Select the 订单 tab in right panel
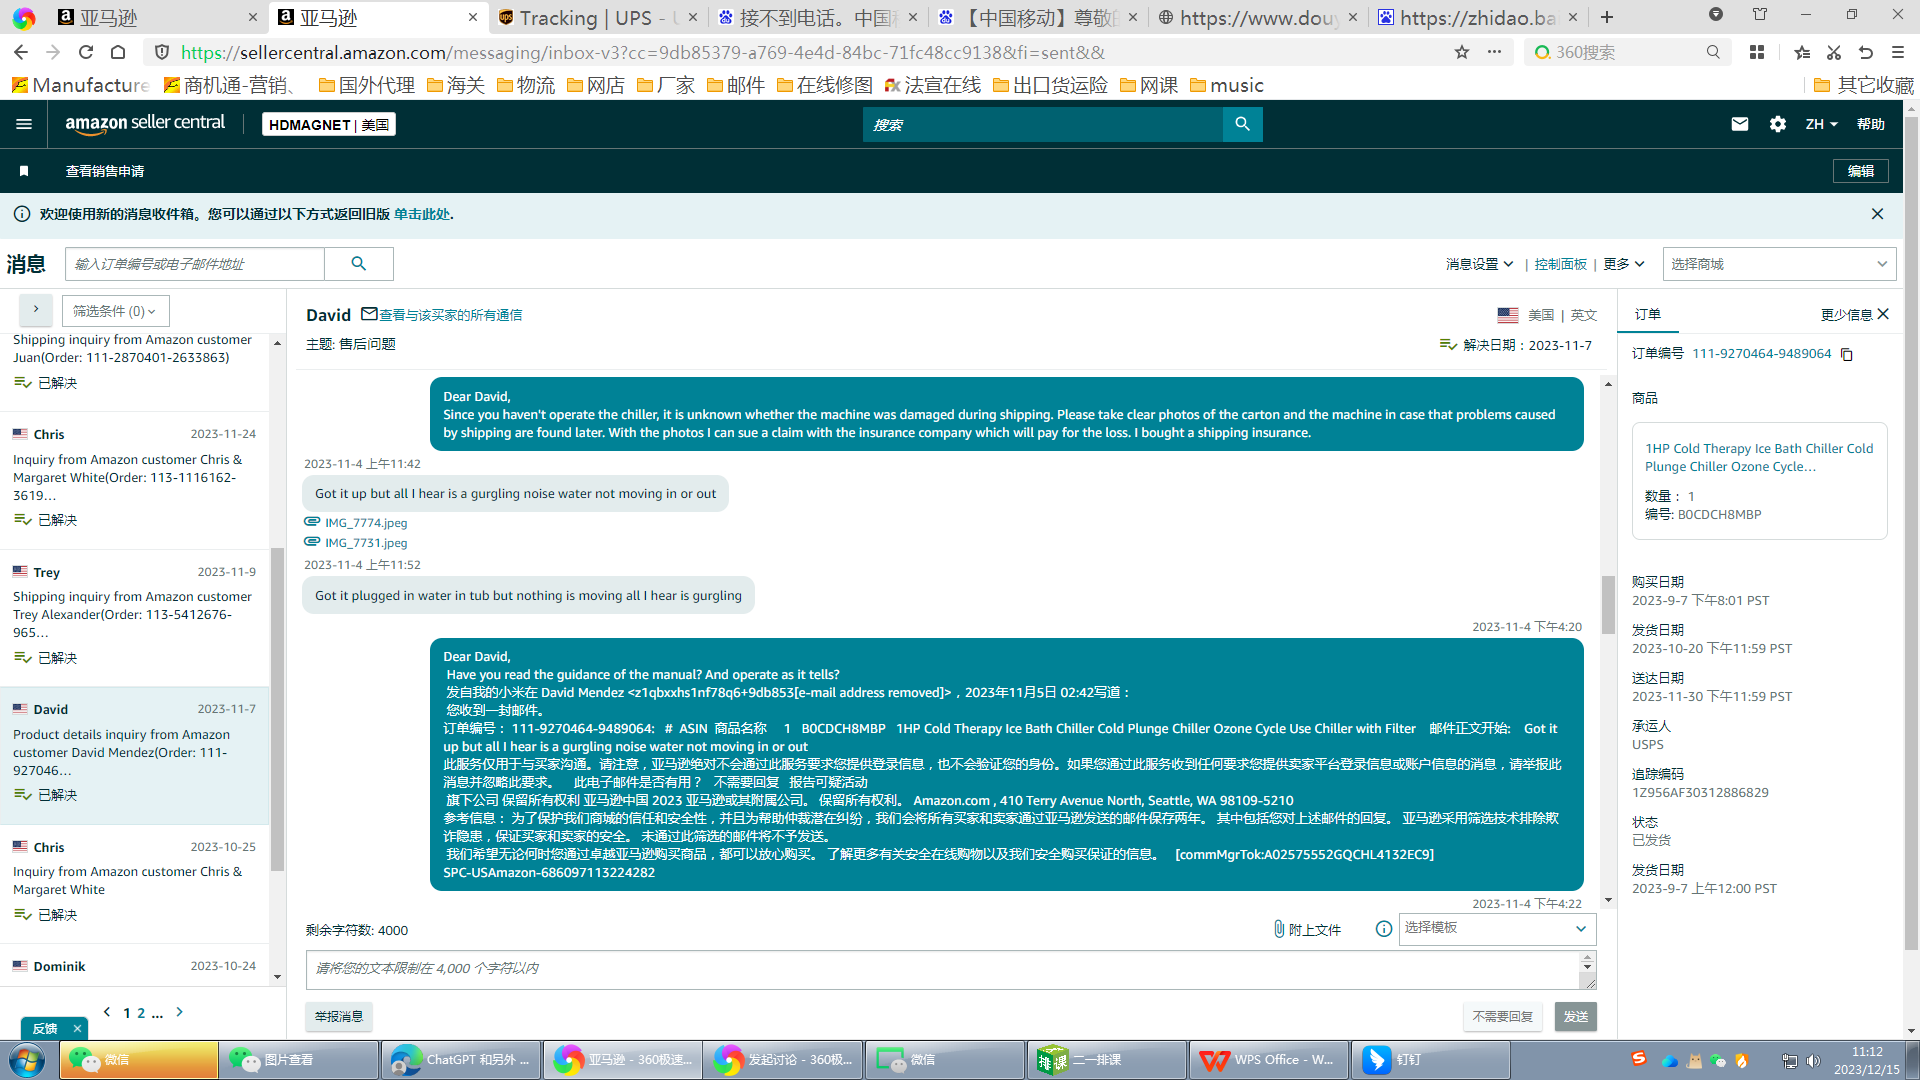The image size is (1920, 1080). 1648,314
